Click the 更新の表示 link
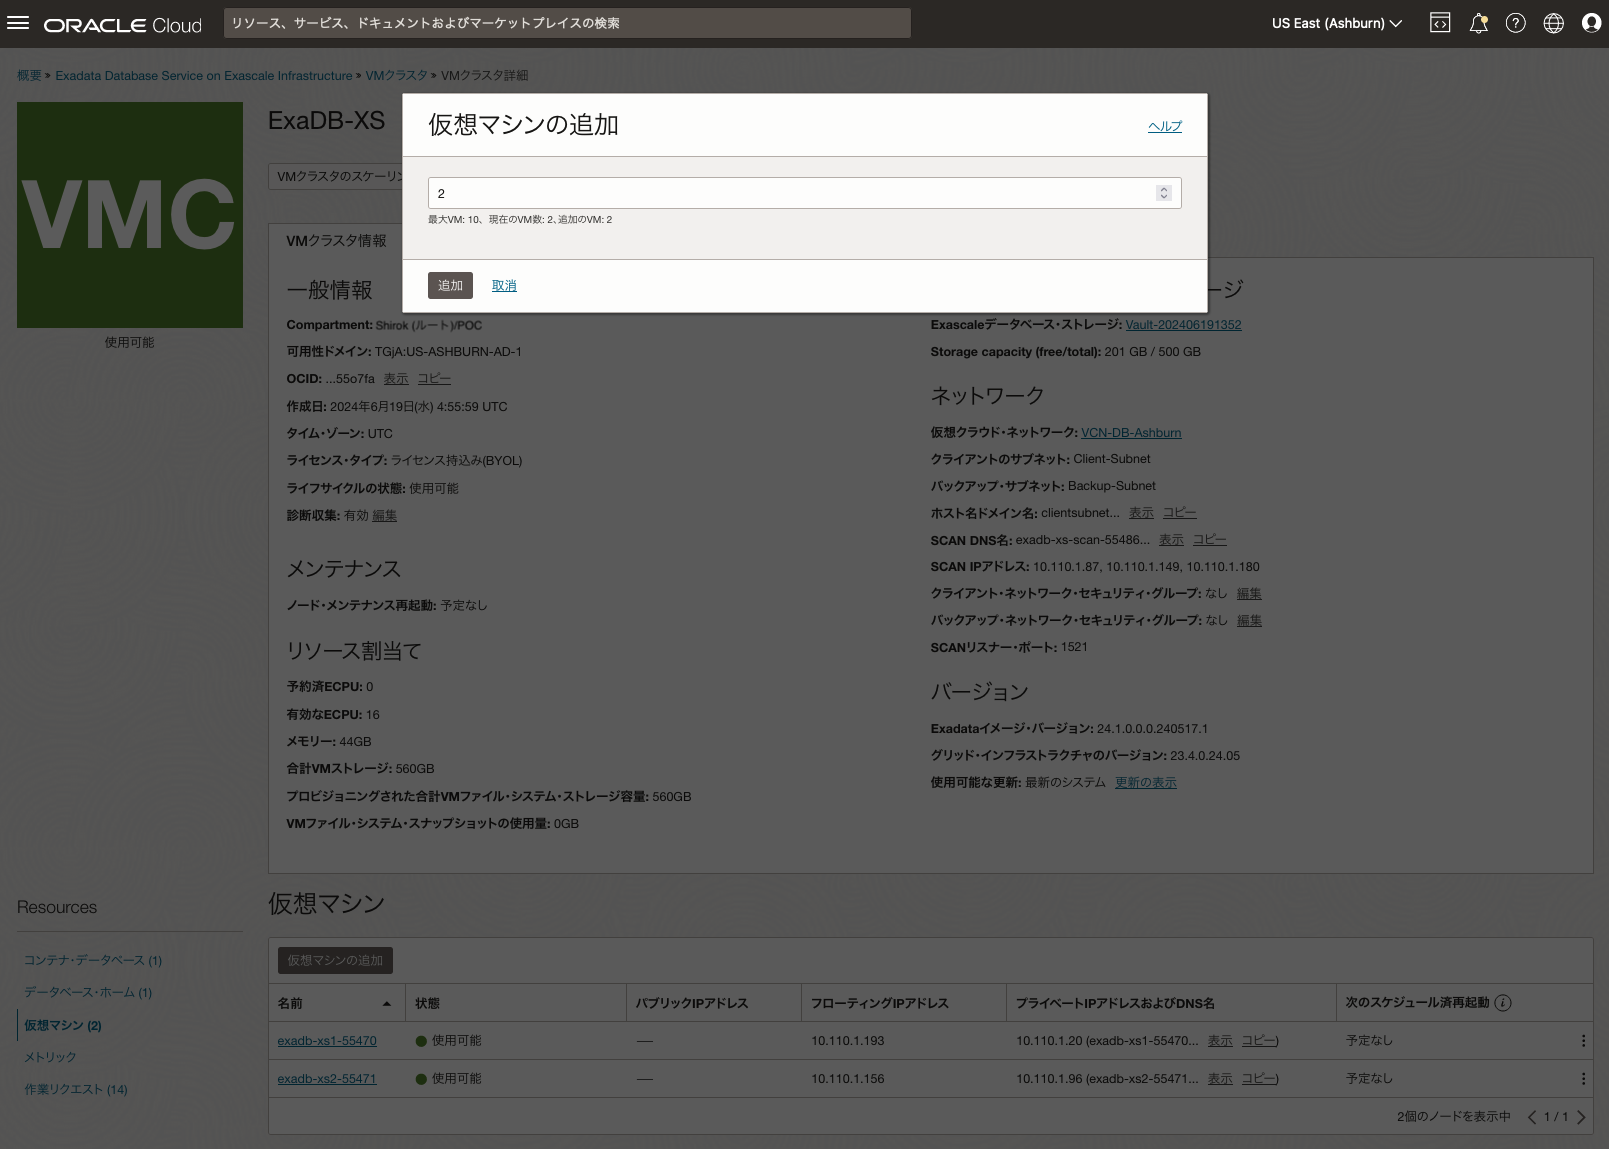1609x1149 pixels. pos(1146,783)
